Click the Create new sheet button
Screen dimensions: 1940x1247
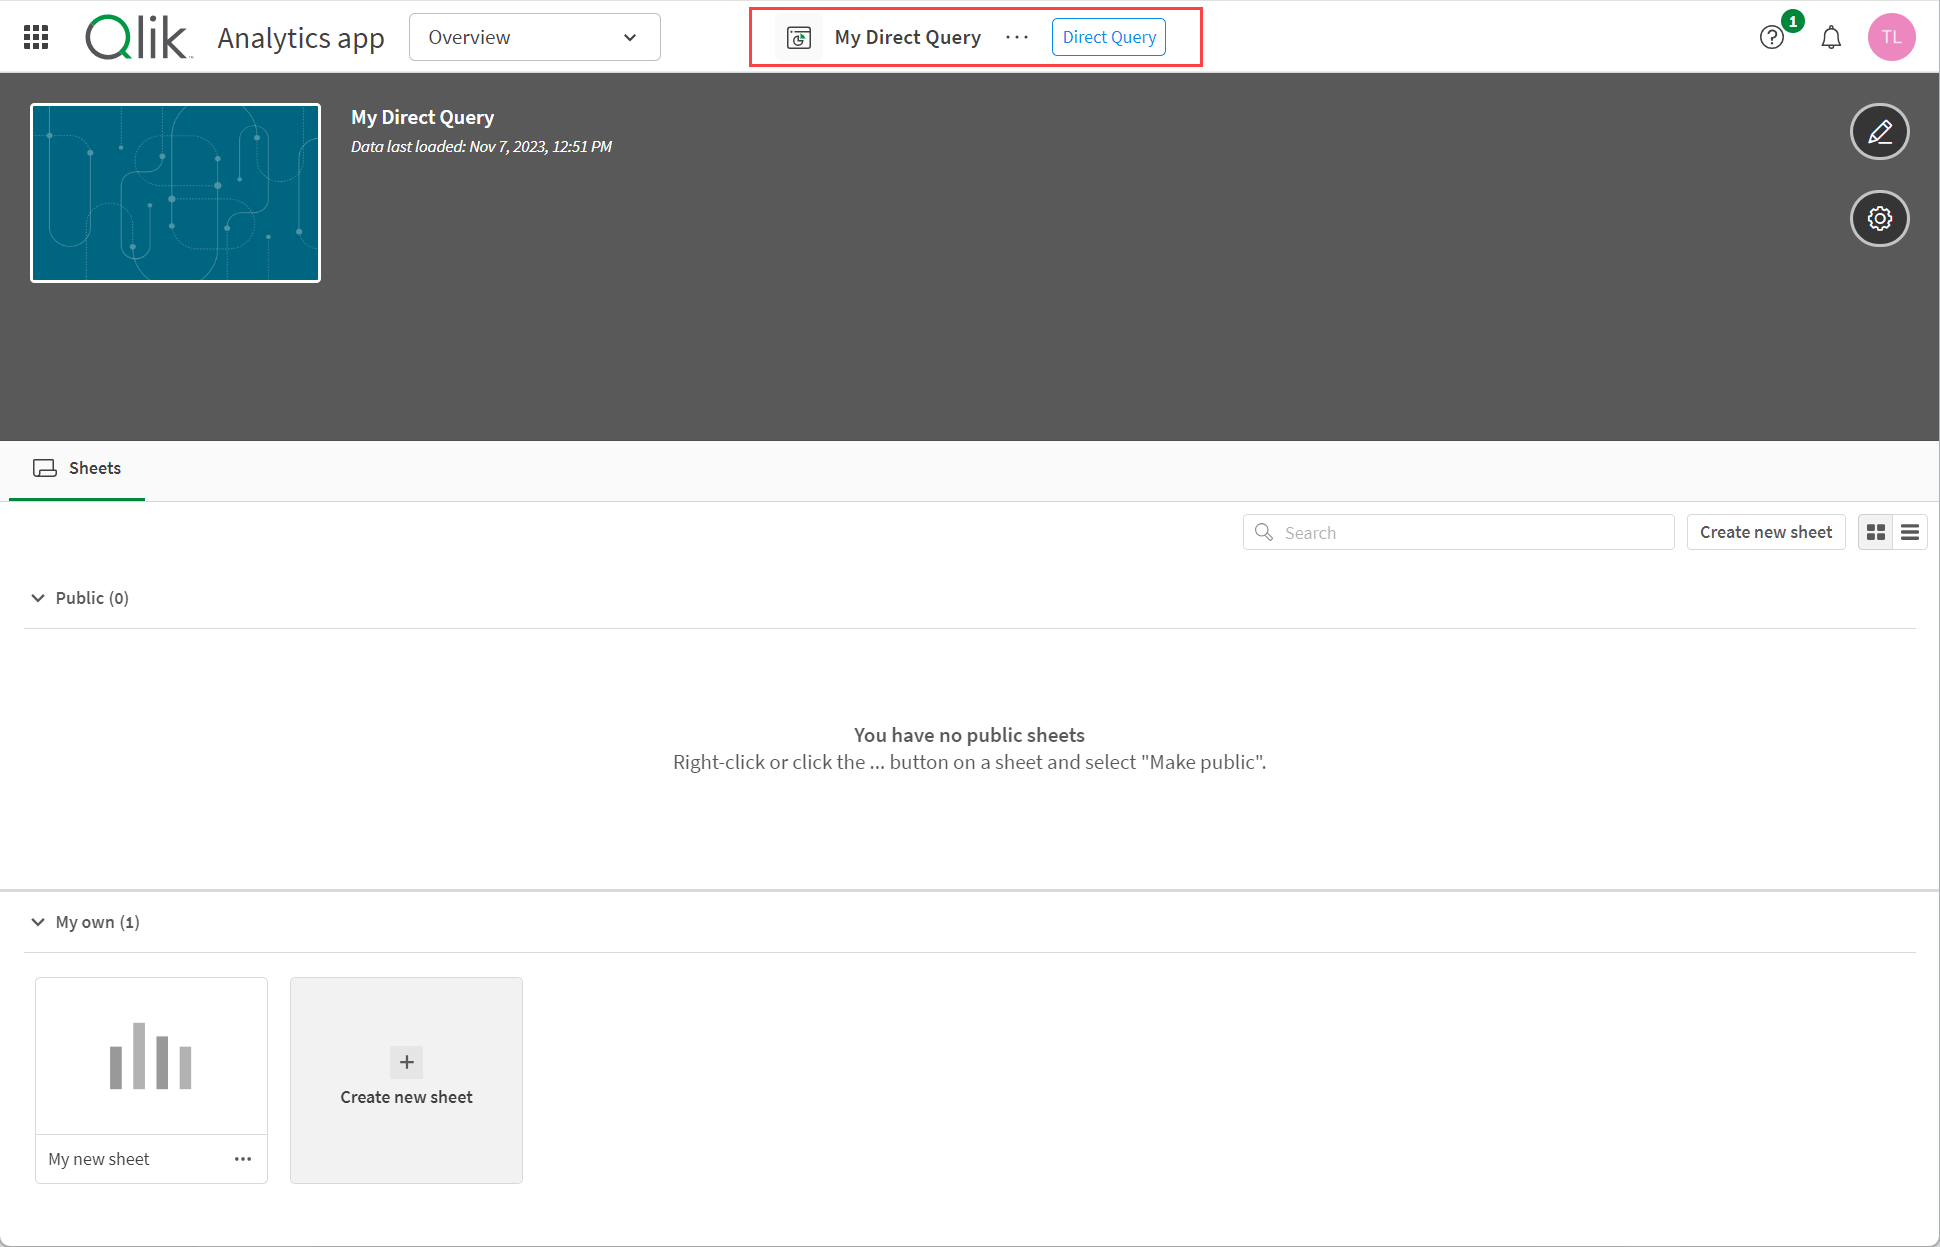1766,532
